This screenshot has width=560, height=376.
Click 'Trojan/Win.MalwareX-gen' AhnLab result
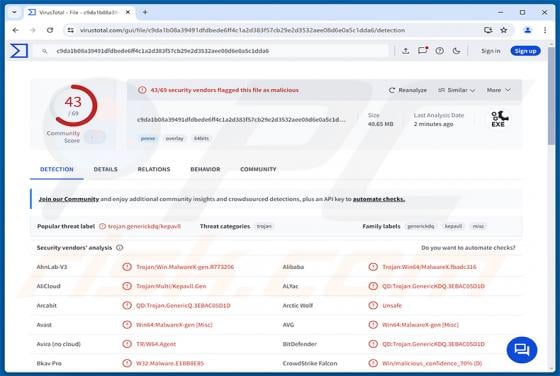coord(185,267)
